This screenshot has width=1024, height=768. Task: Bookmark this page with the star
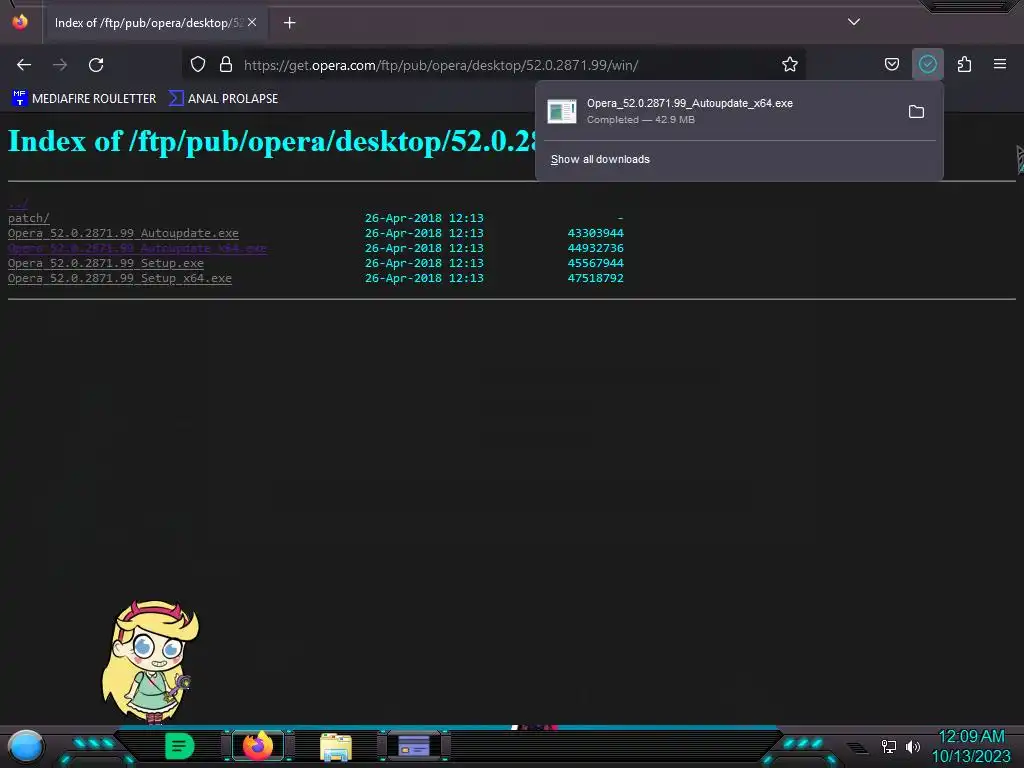tap(790, 65)
